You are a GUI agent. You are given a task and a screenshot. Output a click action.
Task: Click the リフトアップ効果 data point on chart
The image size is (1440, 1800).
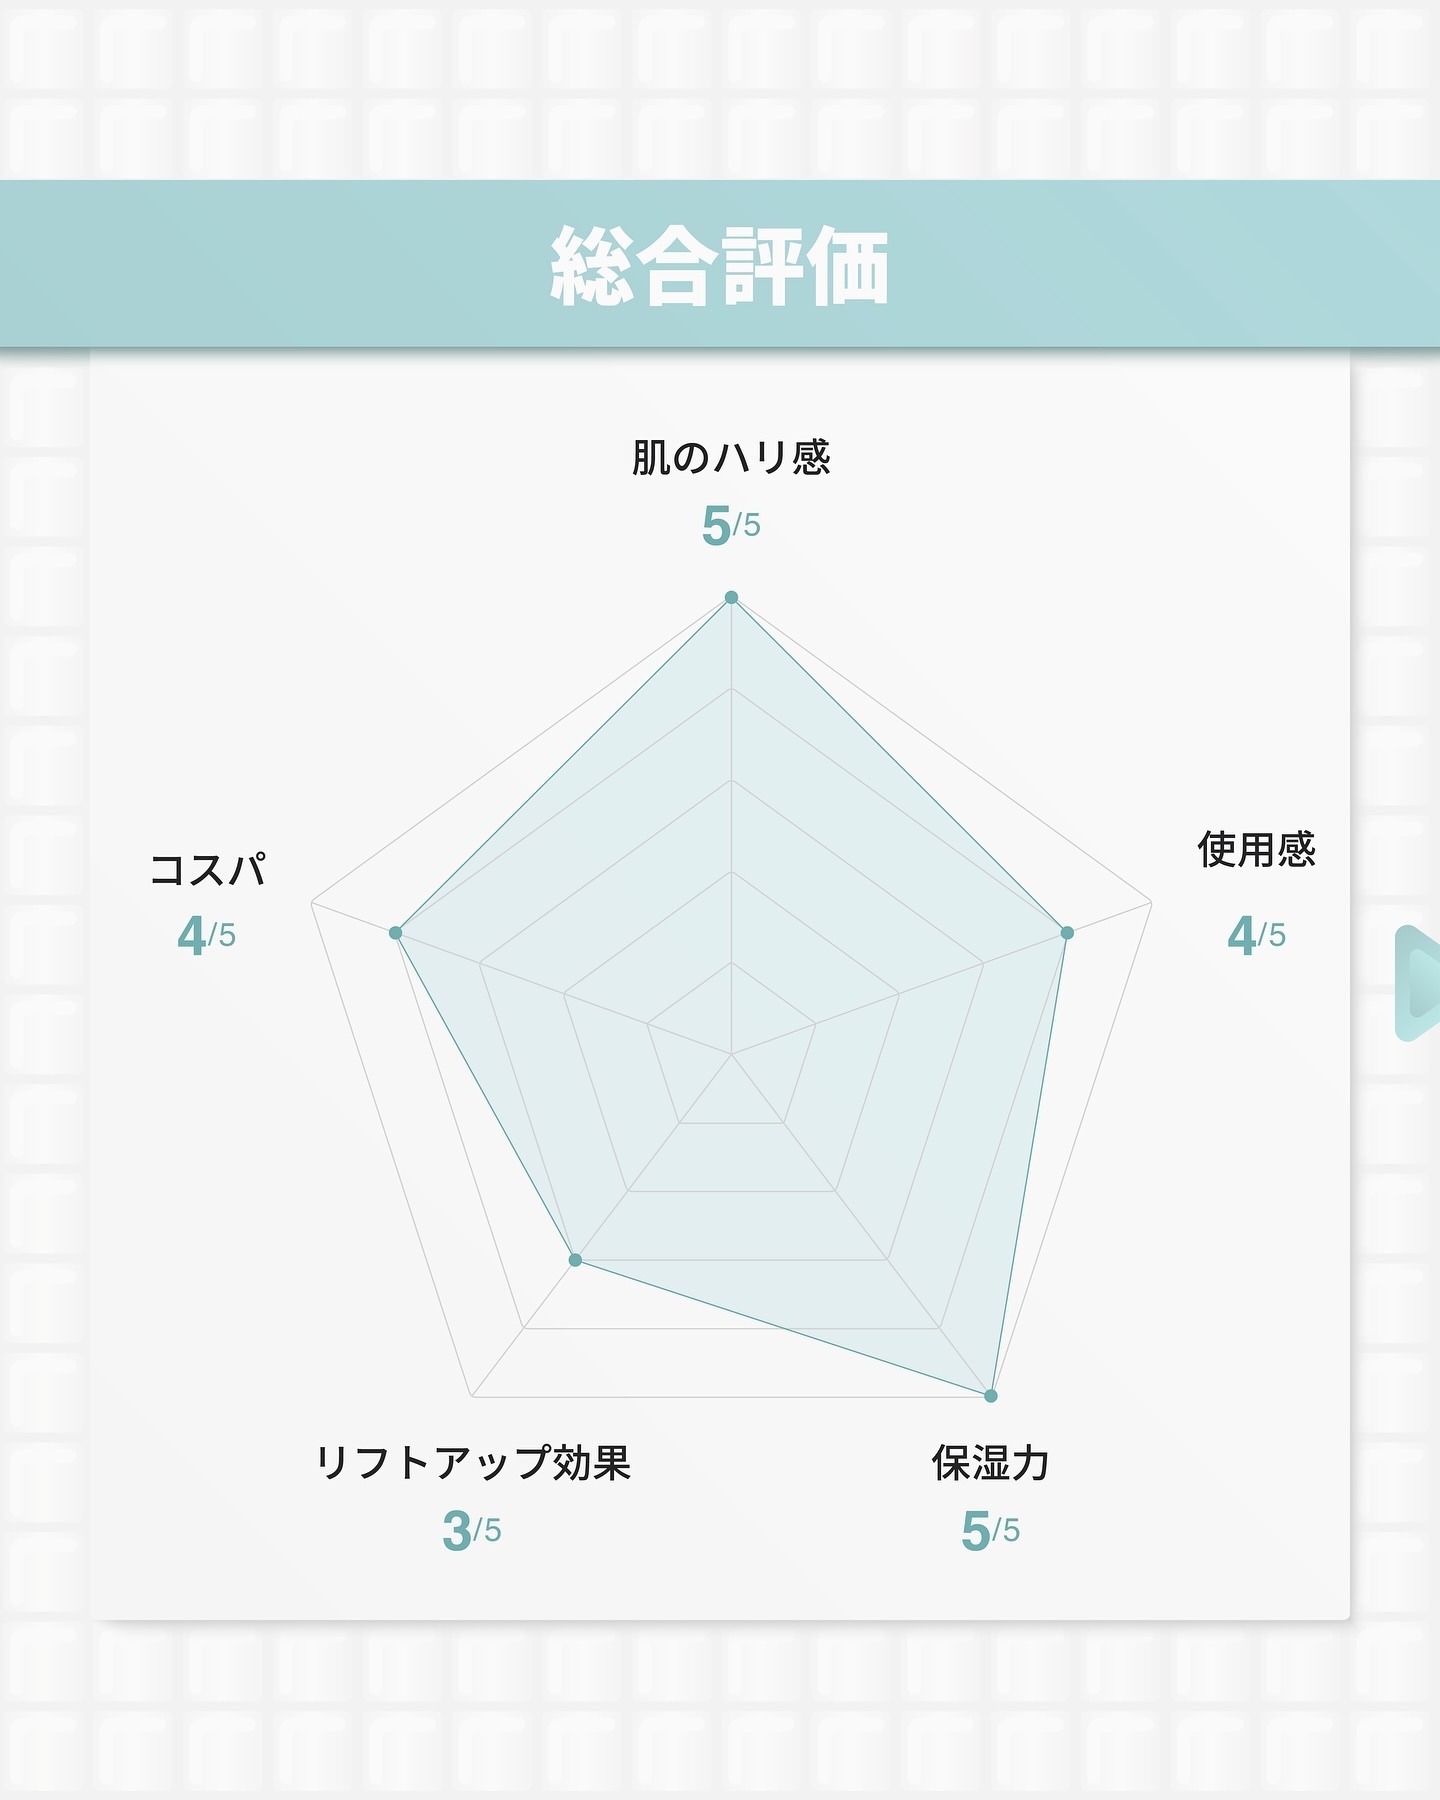click(575, 1260)
